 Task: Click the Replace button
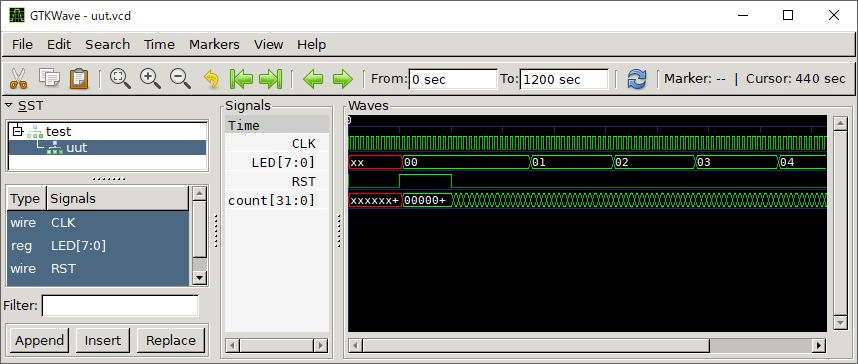tap(171, 340)
